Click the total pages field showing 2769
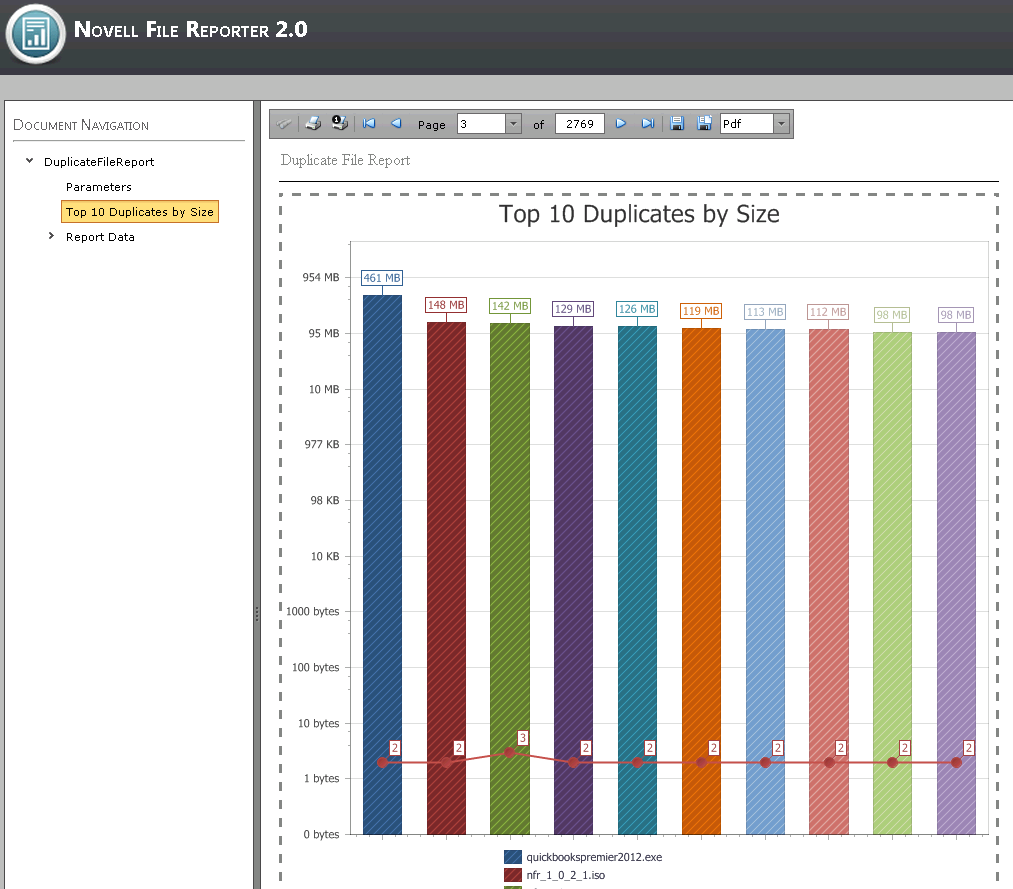The width and height of the screenshot is (1013, 889). click(580, 123)
